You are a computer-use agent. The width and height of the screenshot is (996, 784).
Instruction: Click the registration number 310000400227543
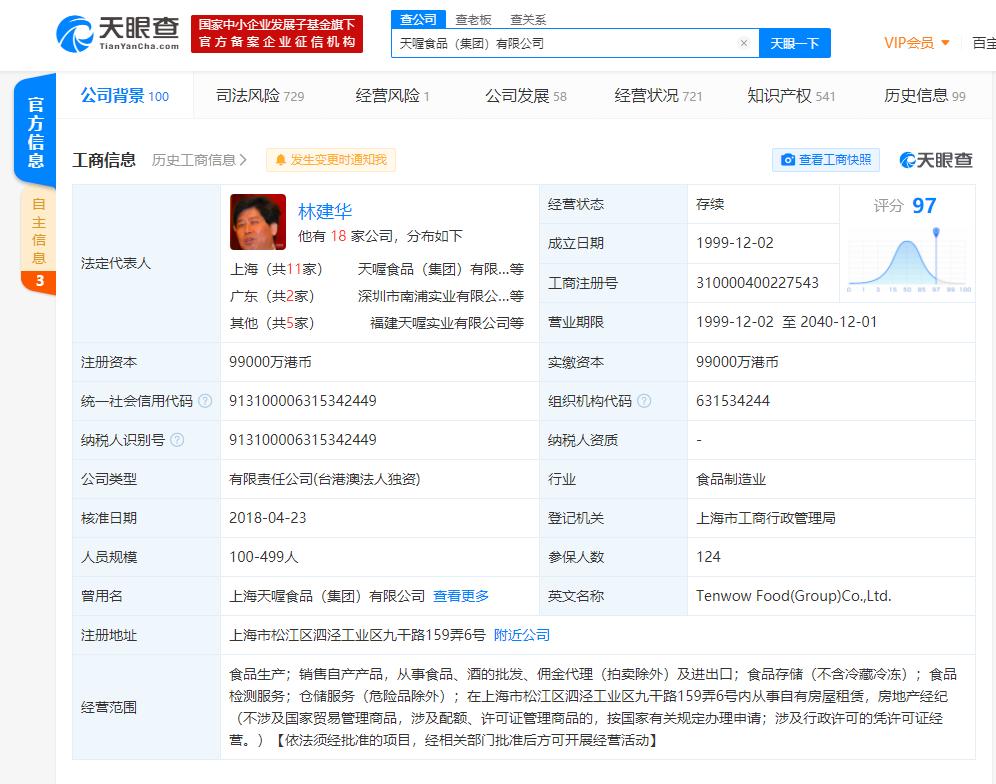pos(757,283)
